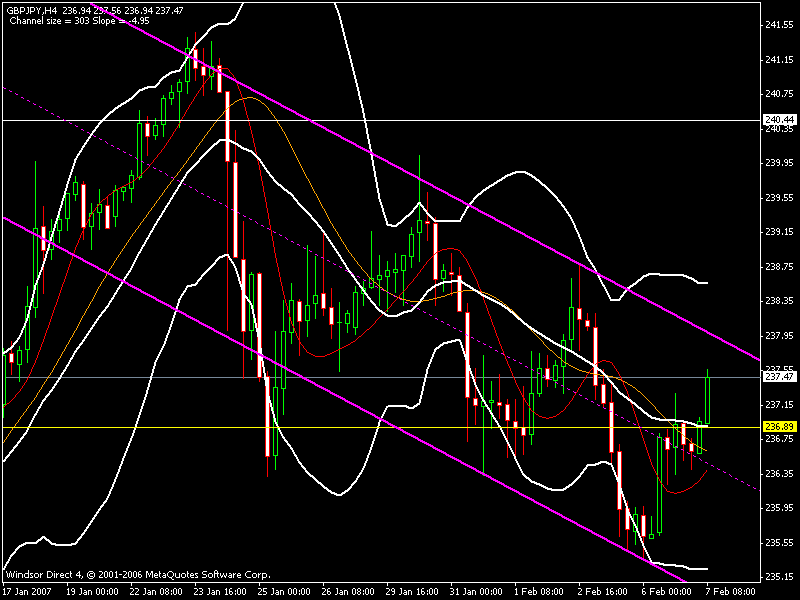
Task: Click the 237.15 price scale value
Action: [780, 404]
